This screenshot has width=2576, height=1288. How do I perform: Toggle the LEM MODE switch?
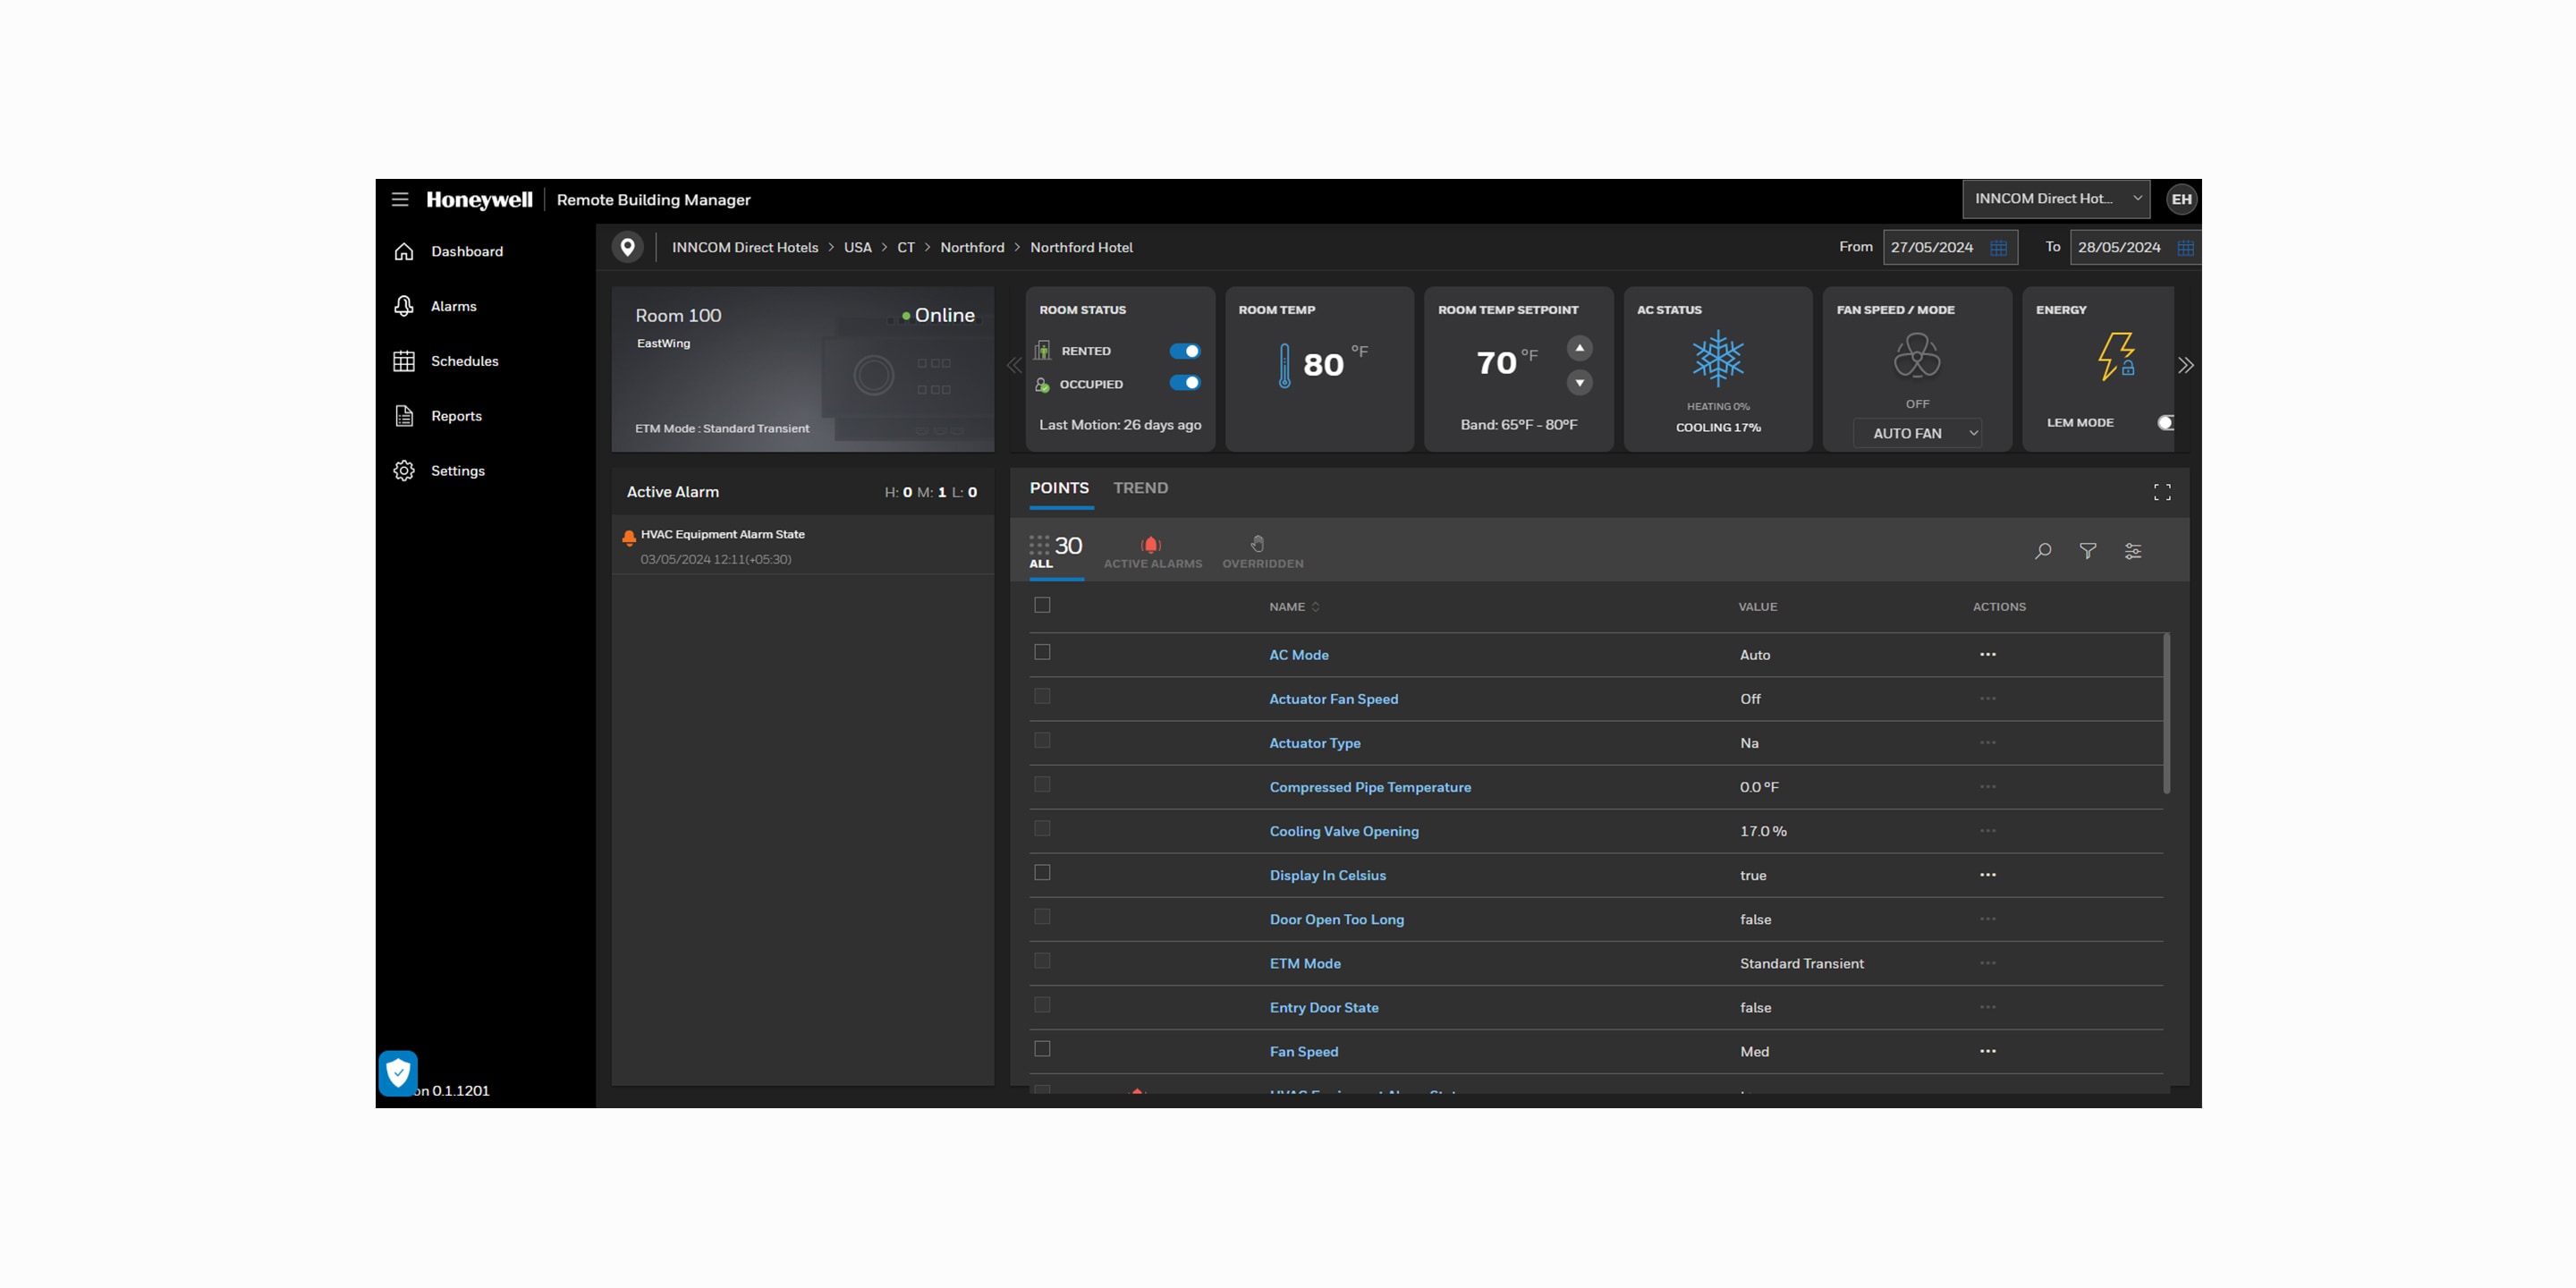click(x=2166, y=423)
